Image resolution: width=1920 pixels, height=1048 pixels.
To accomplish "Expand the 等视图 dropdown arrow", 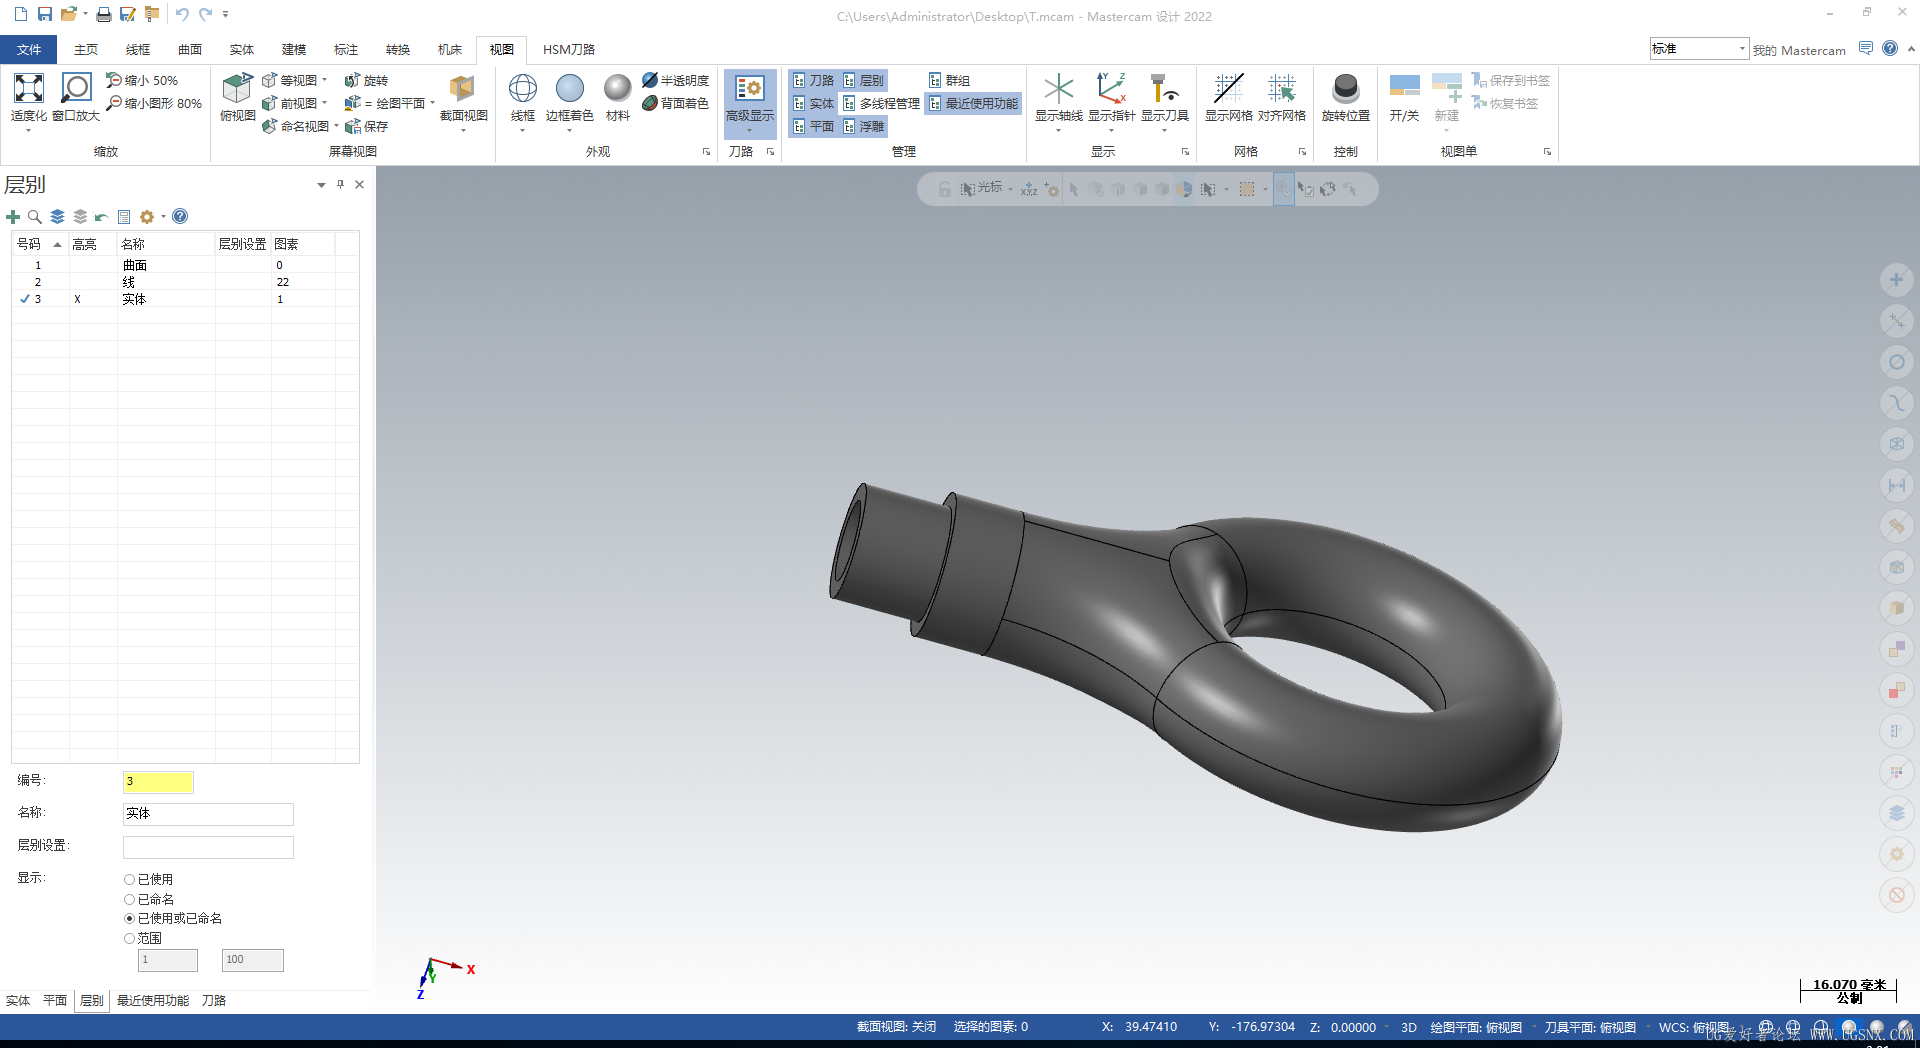I will [x=325, y=80].
